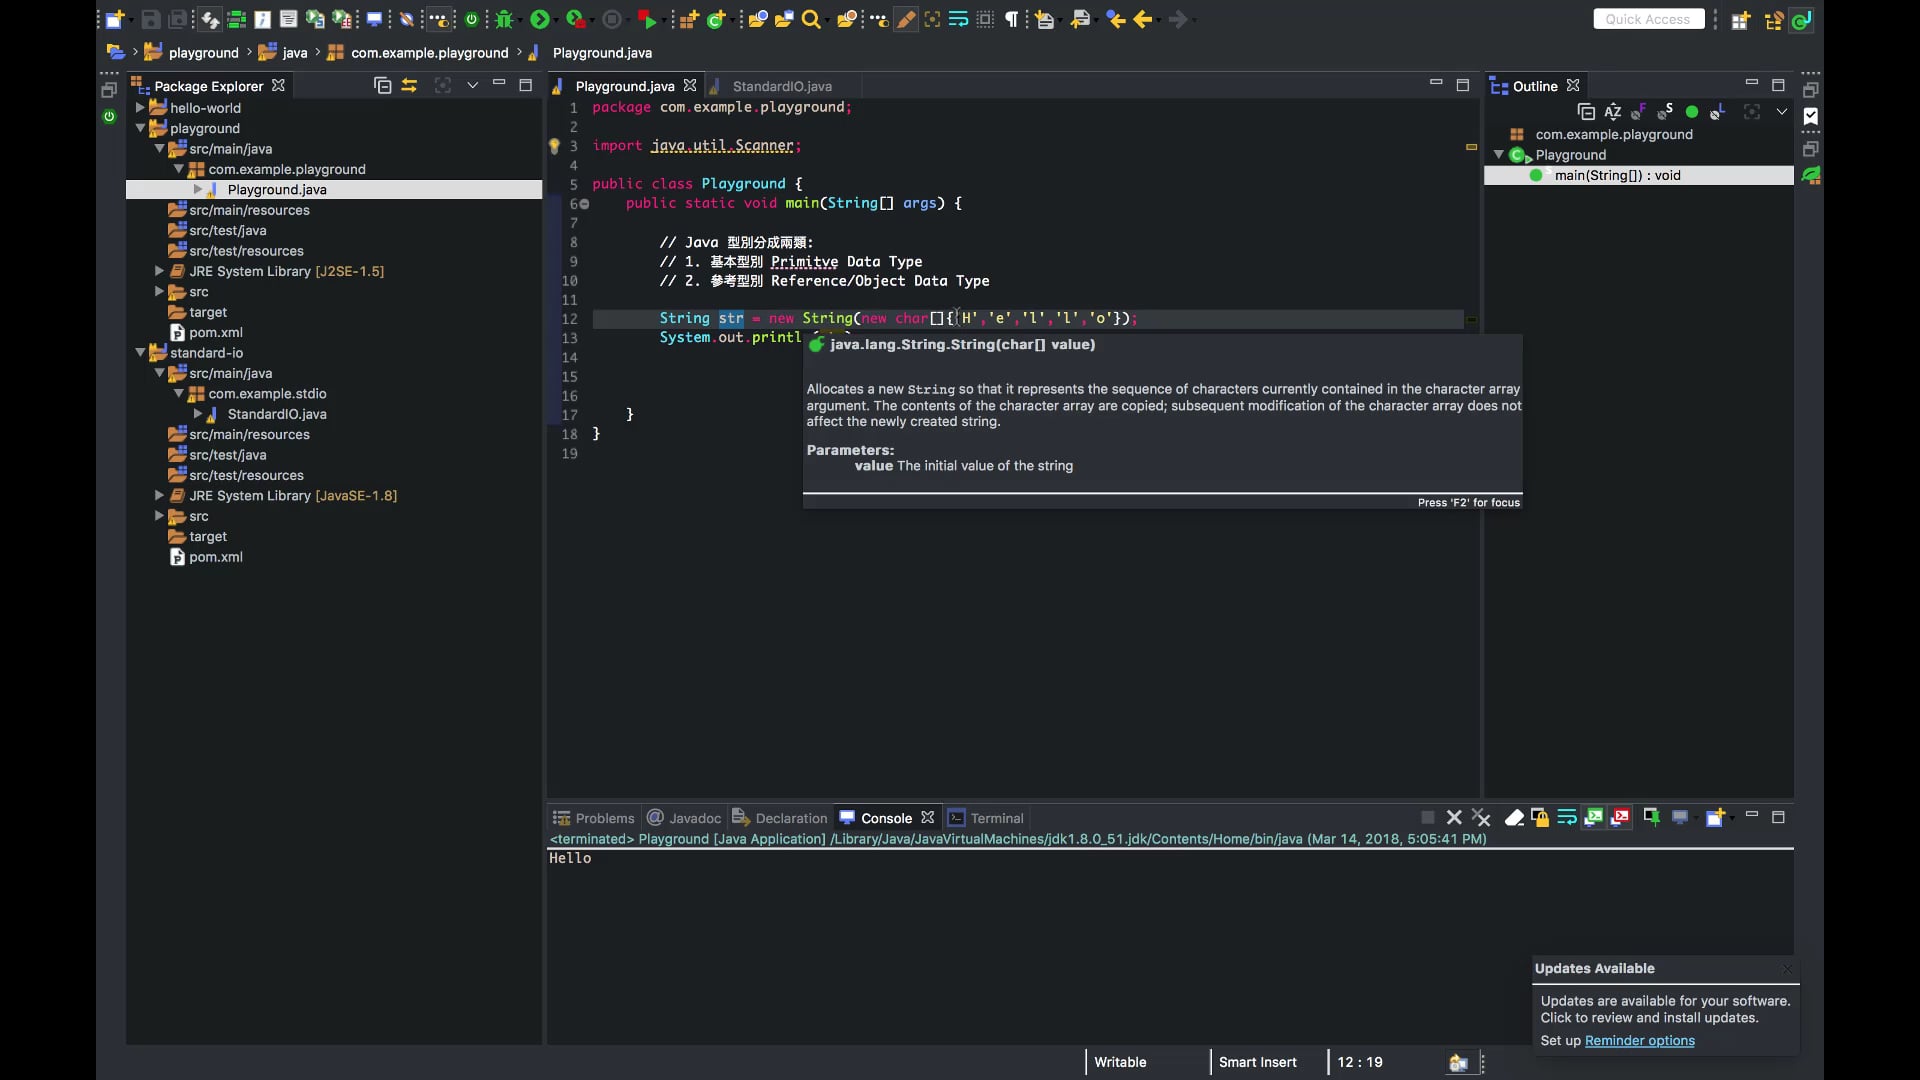Collapse all in Package Explorer
Viewport: 1920px width, 1080px height.
click(x=382, y=85)
